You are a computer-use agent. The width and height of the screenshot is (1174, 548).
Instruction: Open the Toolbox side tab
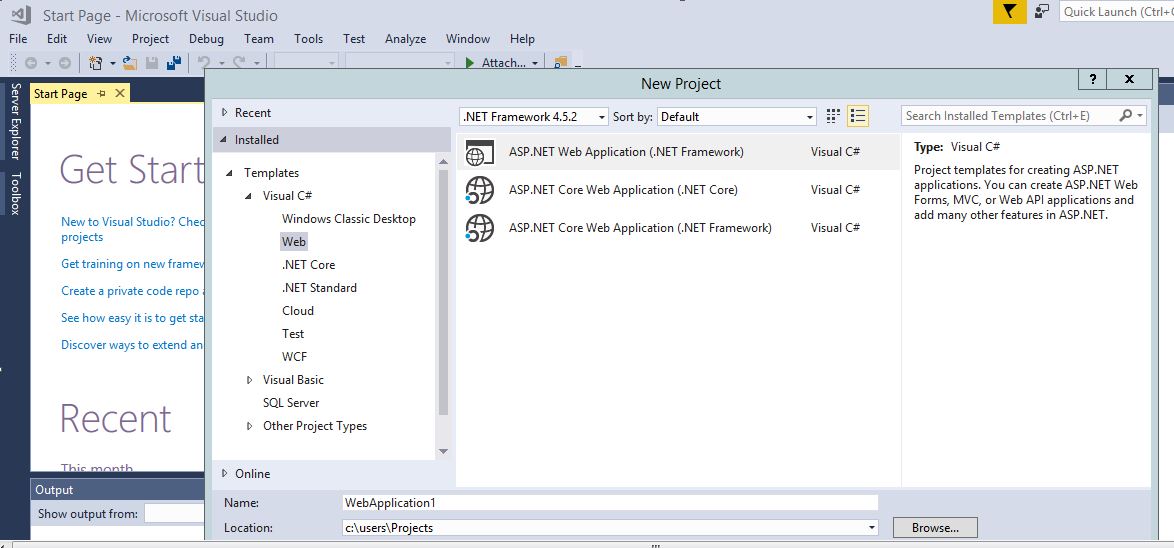pos(15,193)
